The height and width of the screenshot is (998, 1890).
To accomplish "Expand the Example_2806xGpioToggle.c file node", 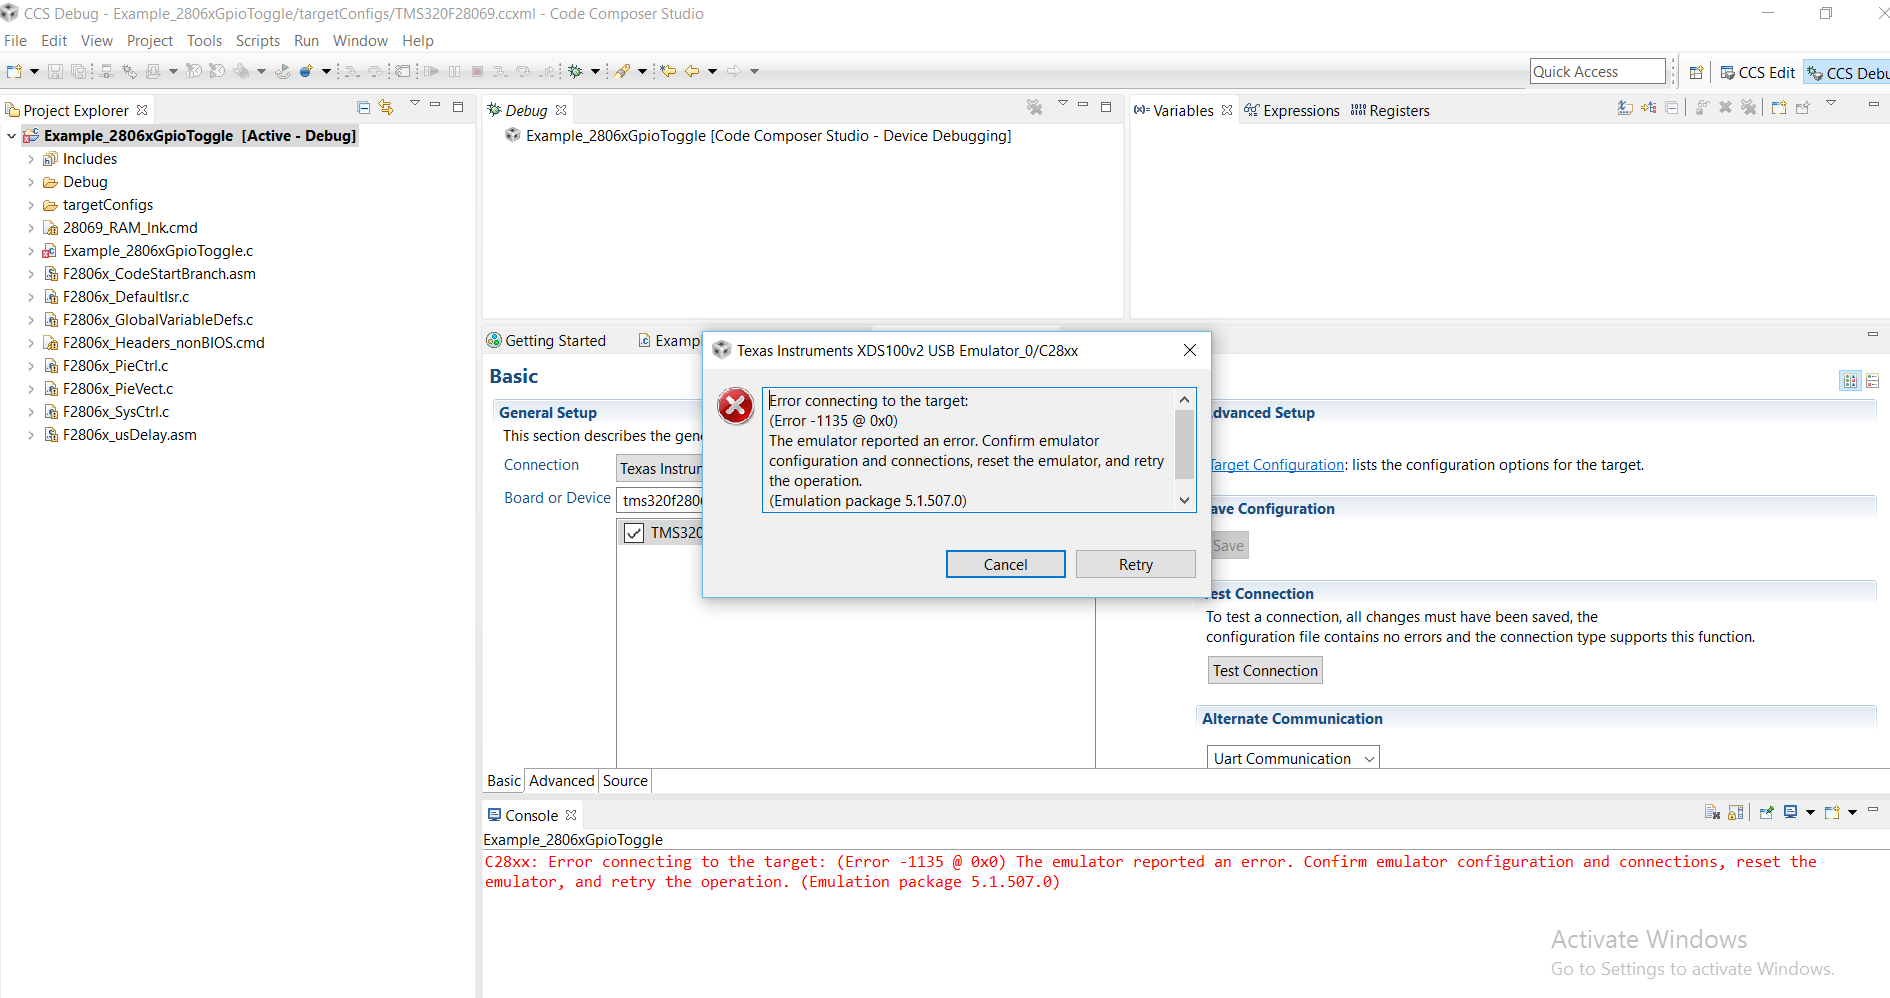I will pos(31,251).
